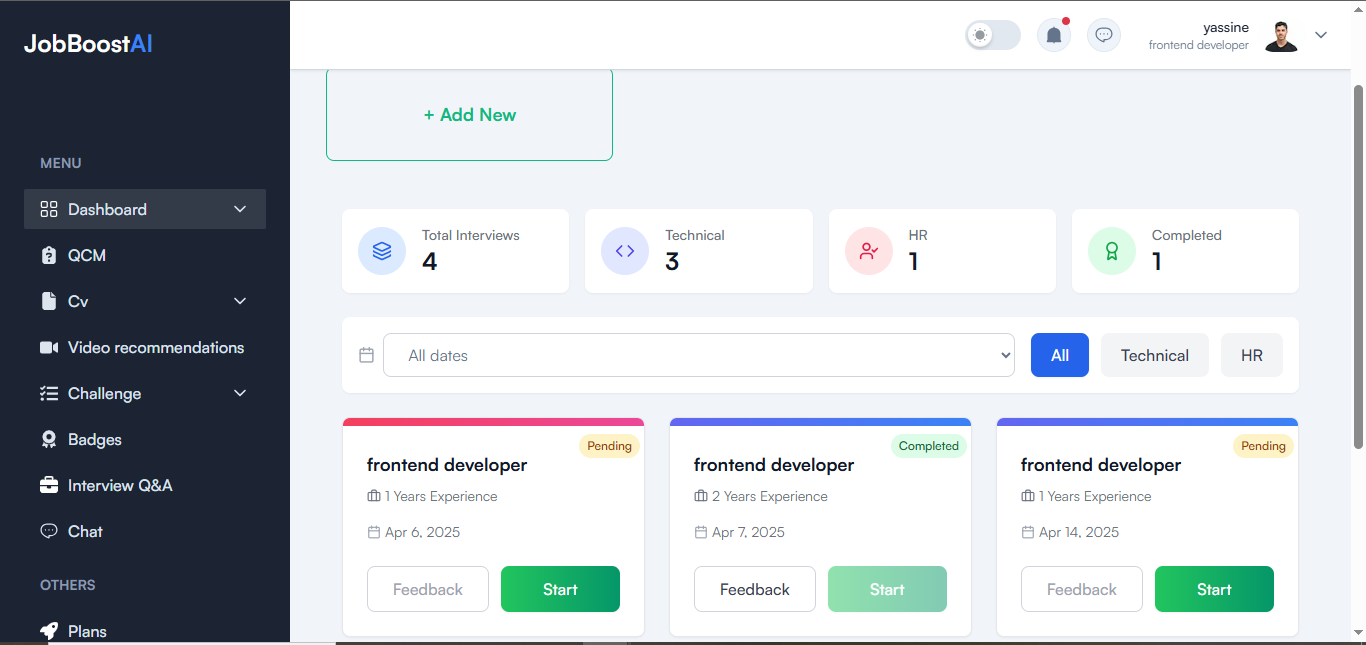This screenshot has width=1366, height=645.
Task: Open Video recommendations menu item
Action: click(145, 347)
